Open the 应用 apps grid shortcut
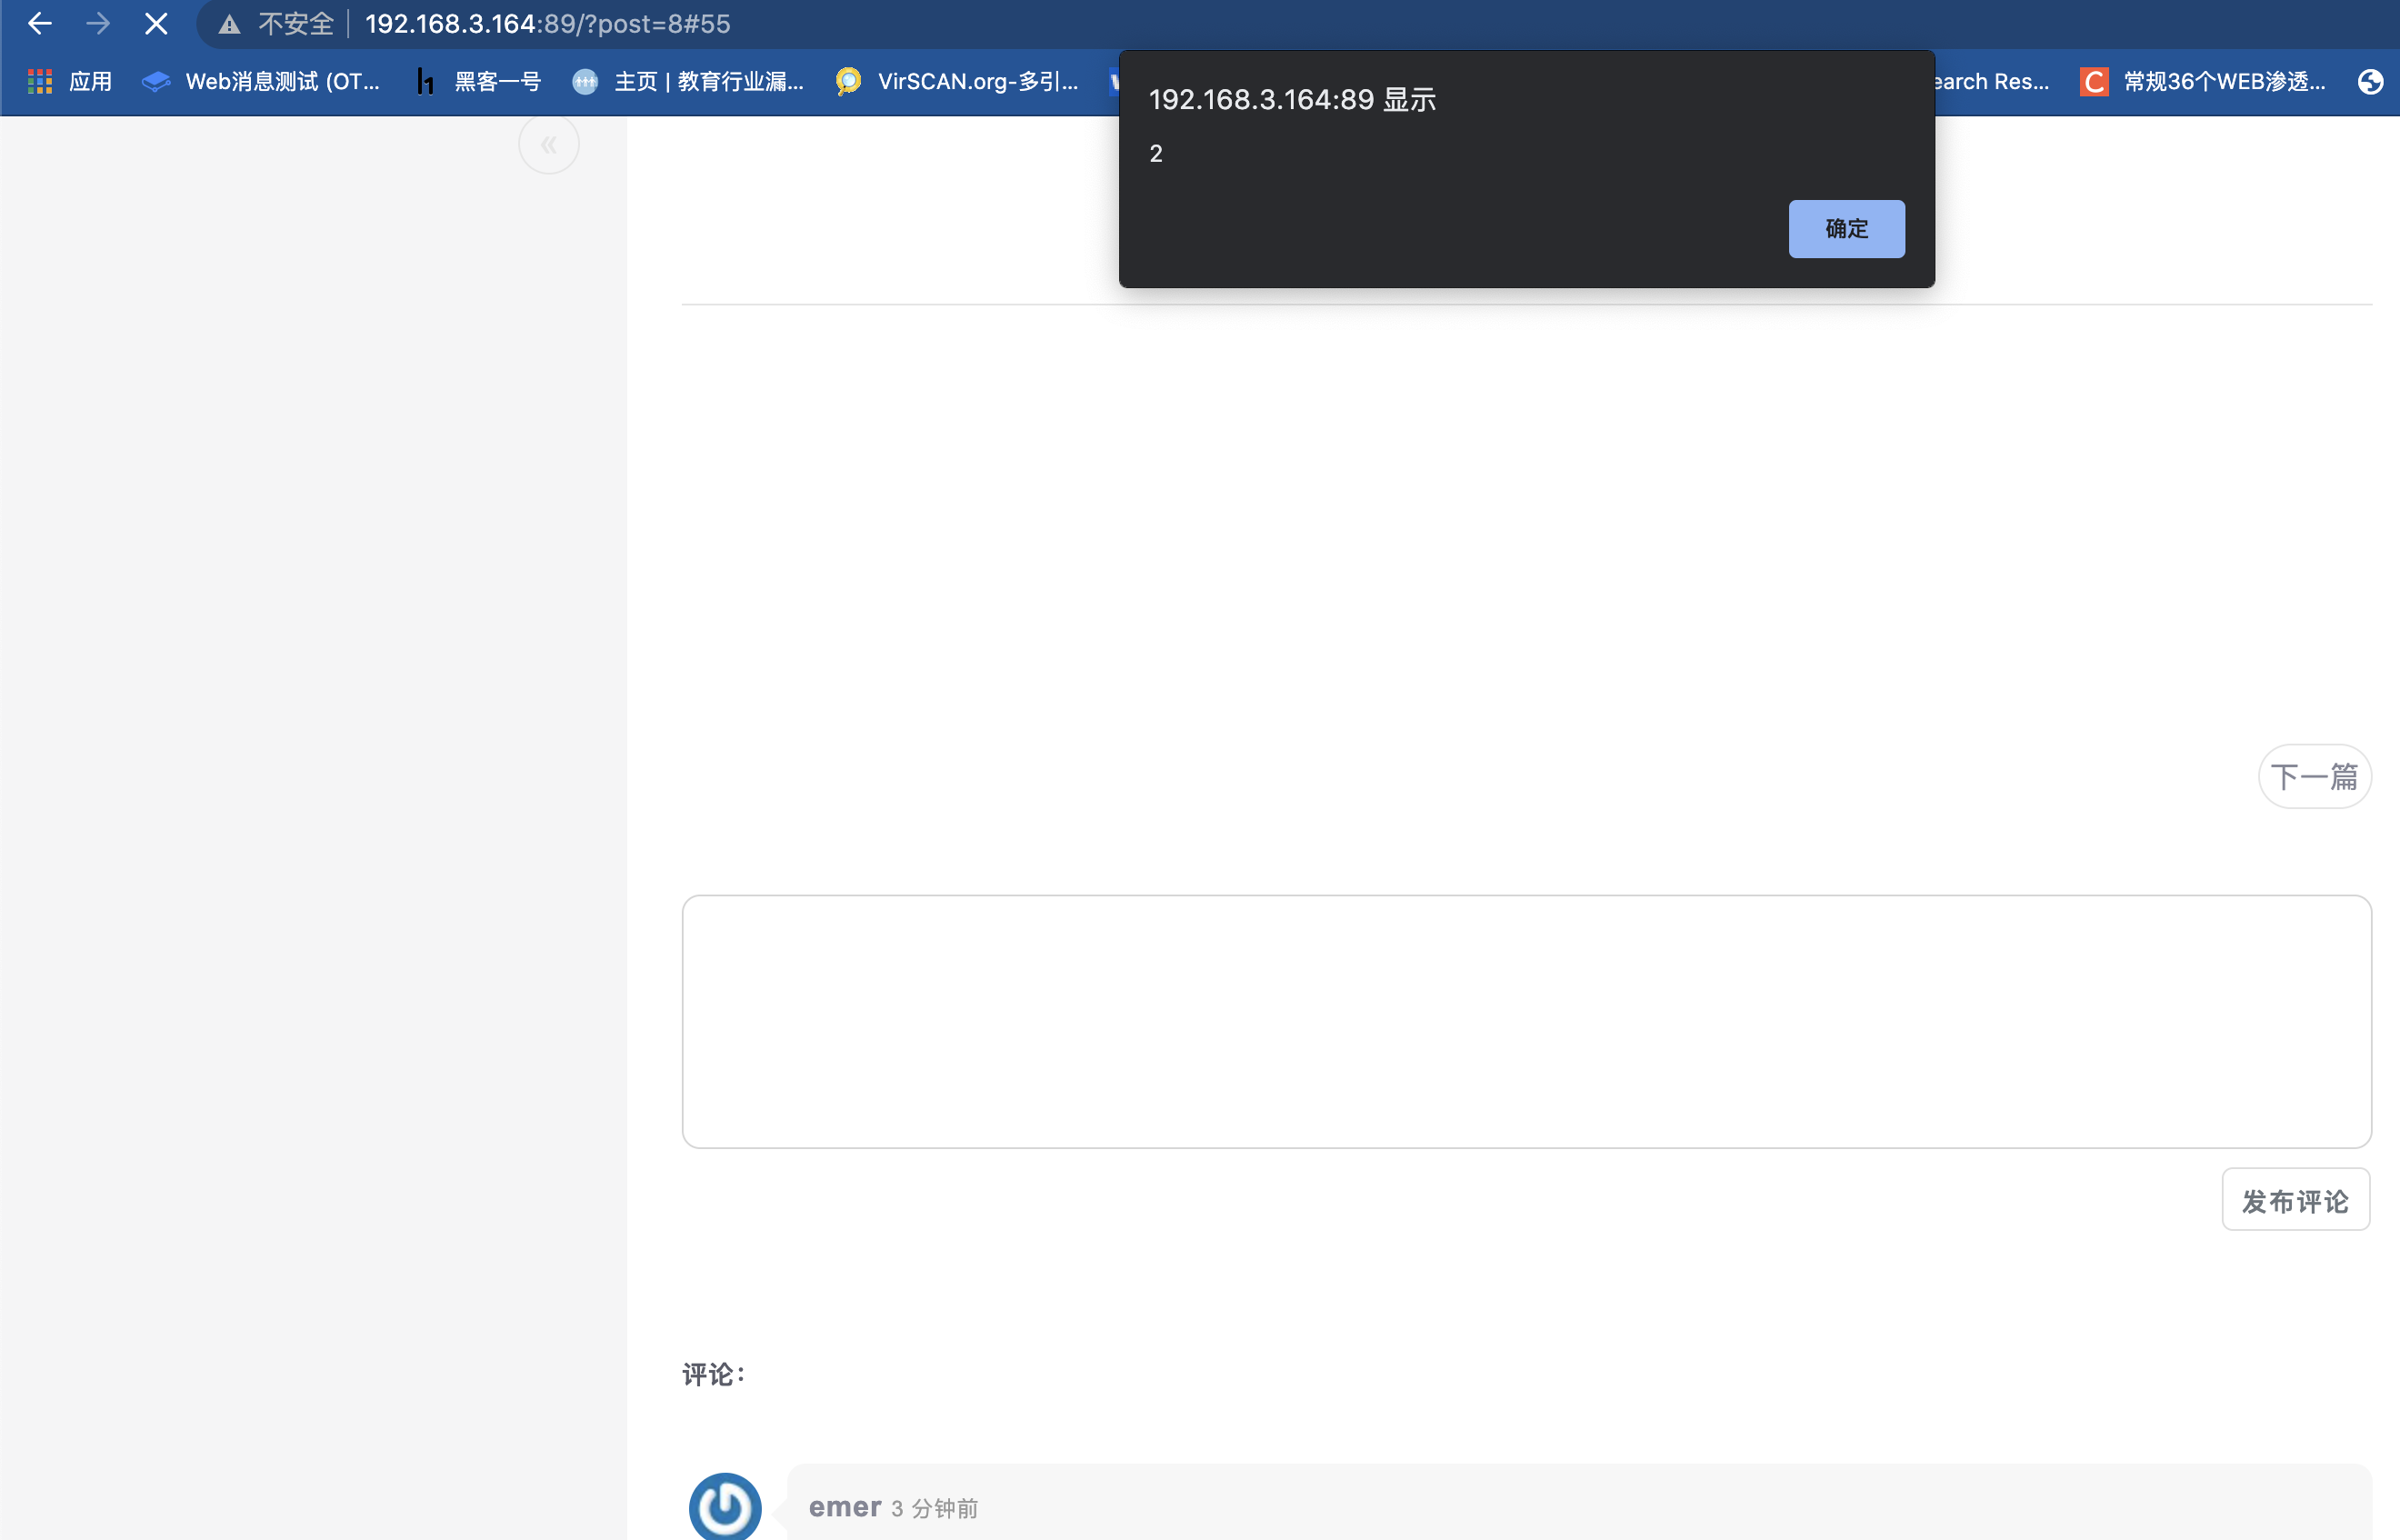 70,82
